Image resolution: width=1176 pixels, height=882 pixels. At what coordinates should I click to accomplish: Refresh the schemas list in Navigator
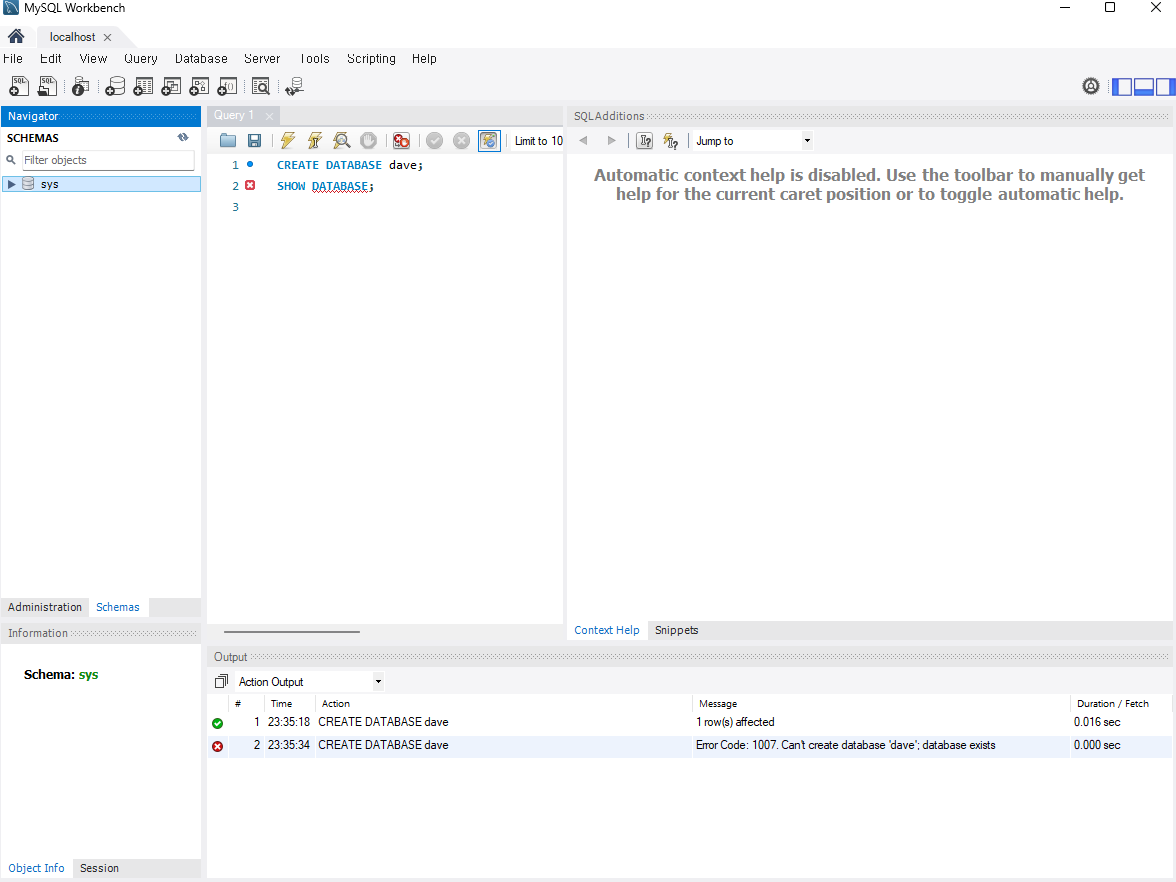point(183,138)
